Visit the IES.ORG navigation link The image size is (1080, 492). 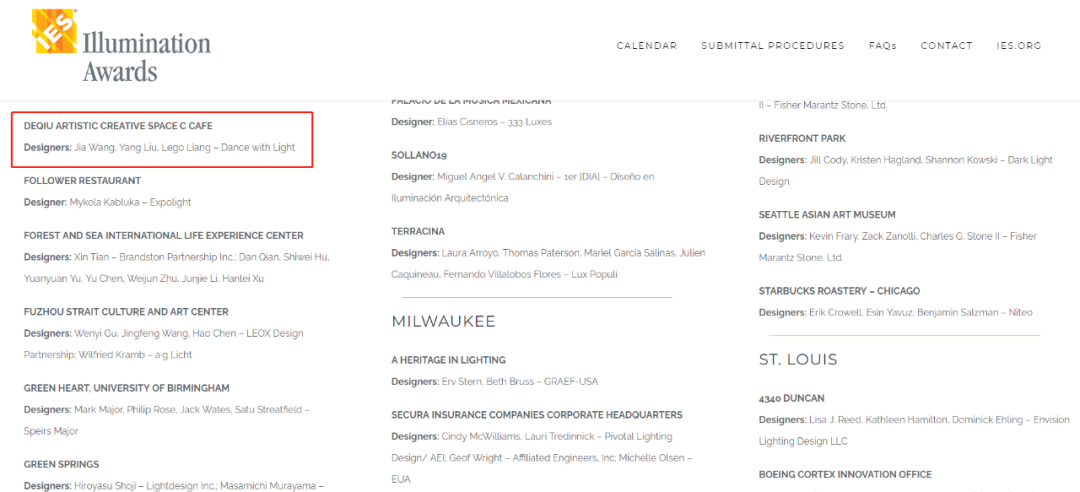coord(1019,46)
